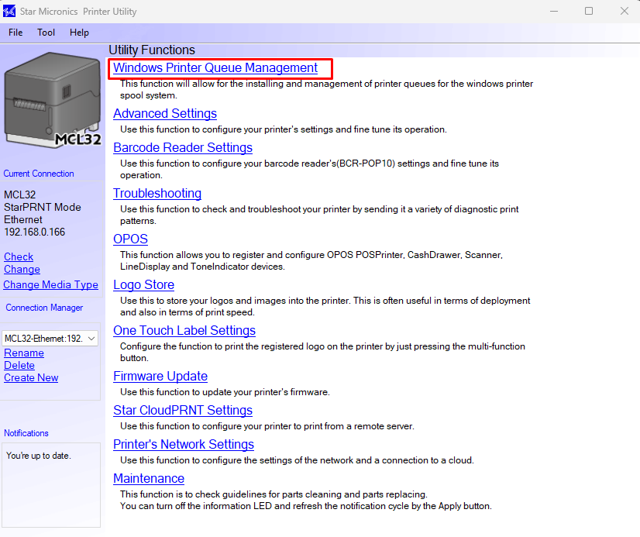640x537 pixels.
Task: Open the Help menu
Action: pos(79,32)
